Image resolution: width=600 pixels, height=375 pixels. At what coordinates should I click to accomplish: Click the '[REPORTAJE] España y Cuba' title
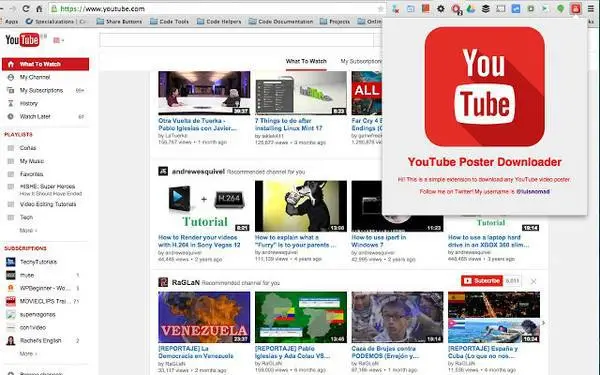(483, 352)
